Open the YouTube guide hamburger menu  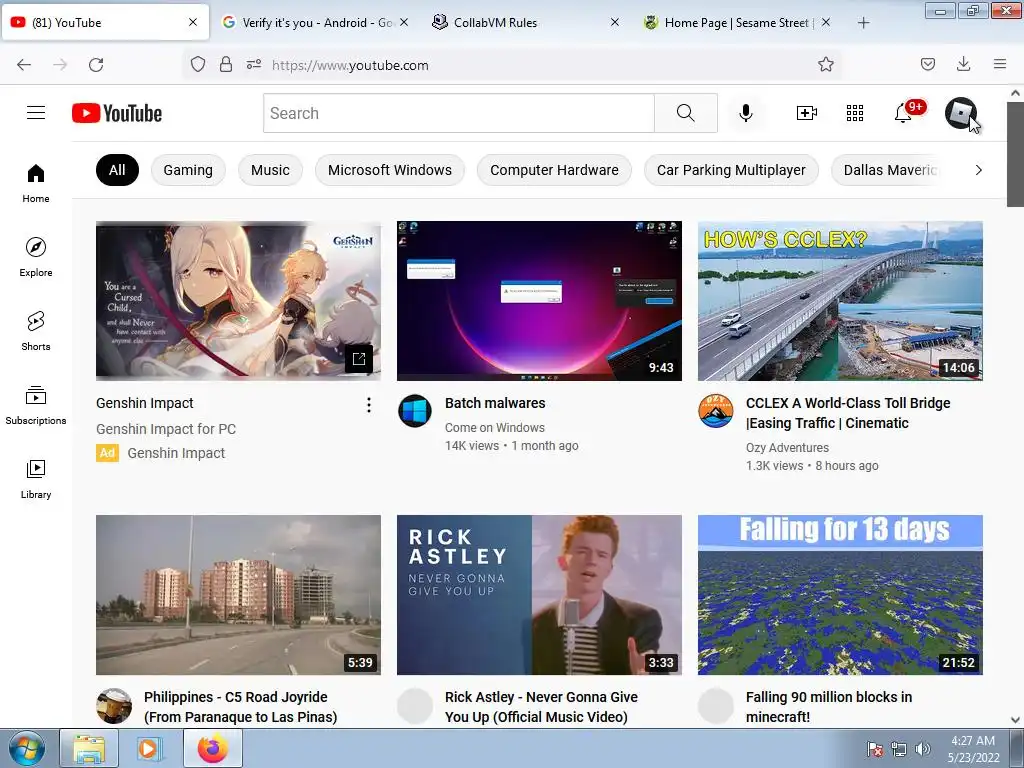pyautogui.click(x=36, y=113)
